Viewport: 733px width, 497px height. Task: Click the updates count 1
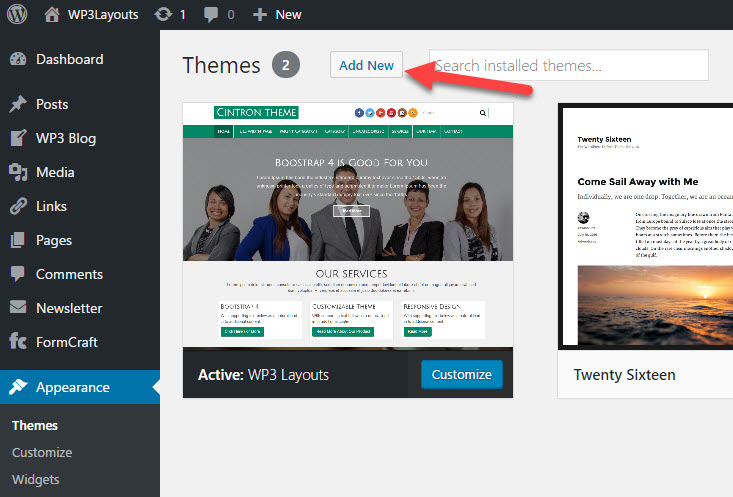[183, 15]
